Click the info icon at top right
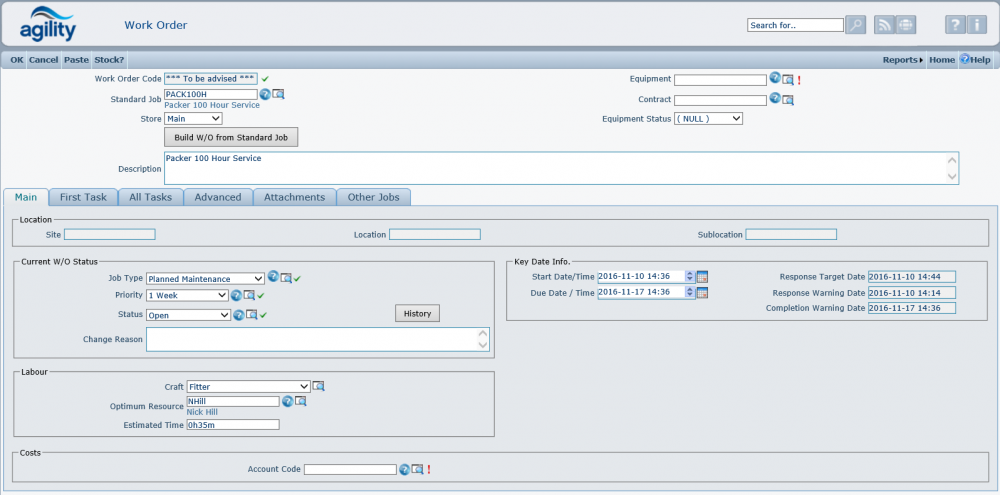Image resolution: width=1000 pixels, height=495 pixels. 977,25
